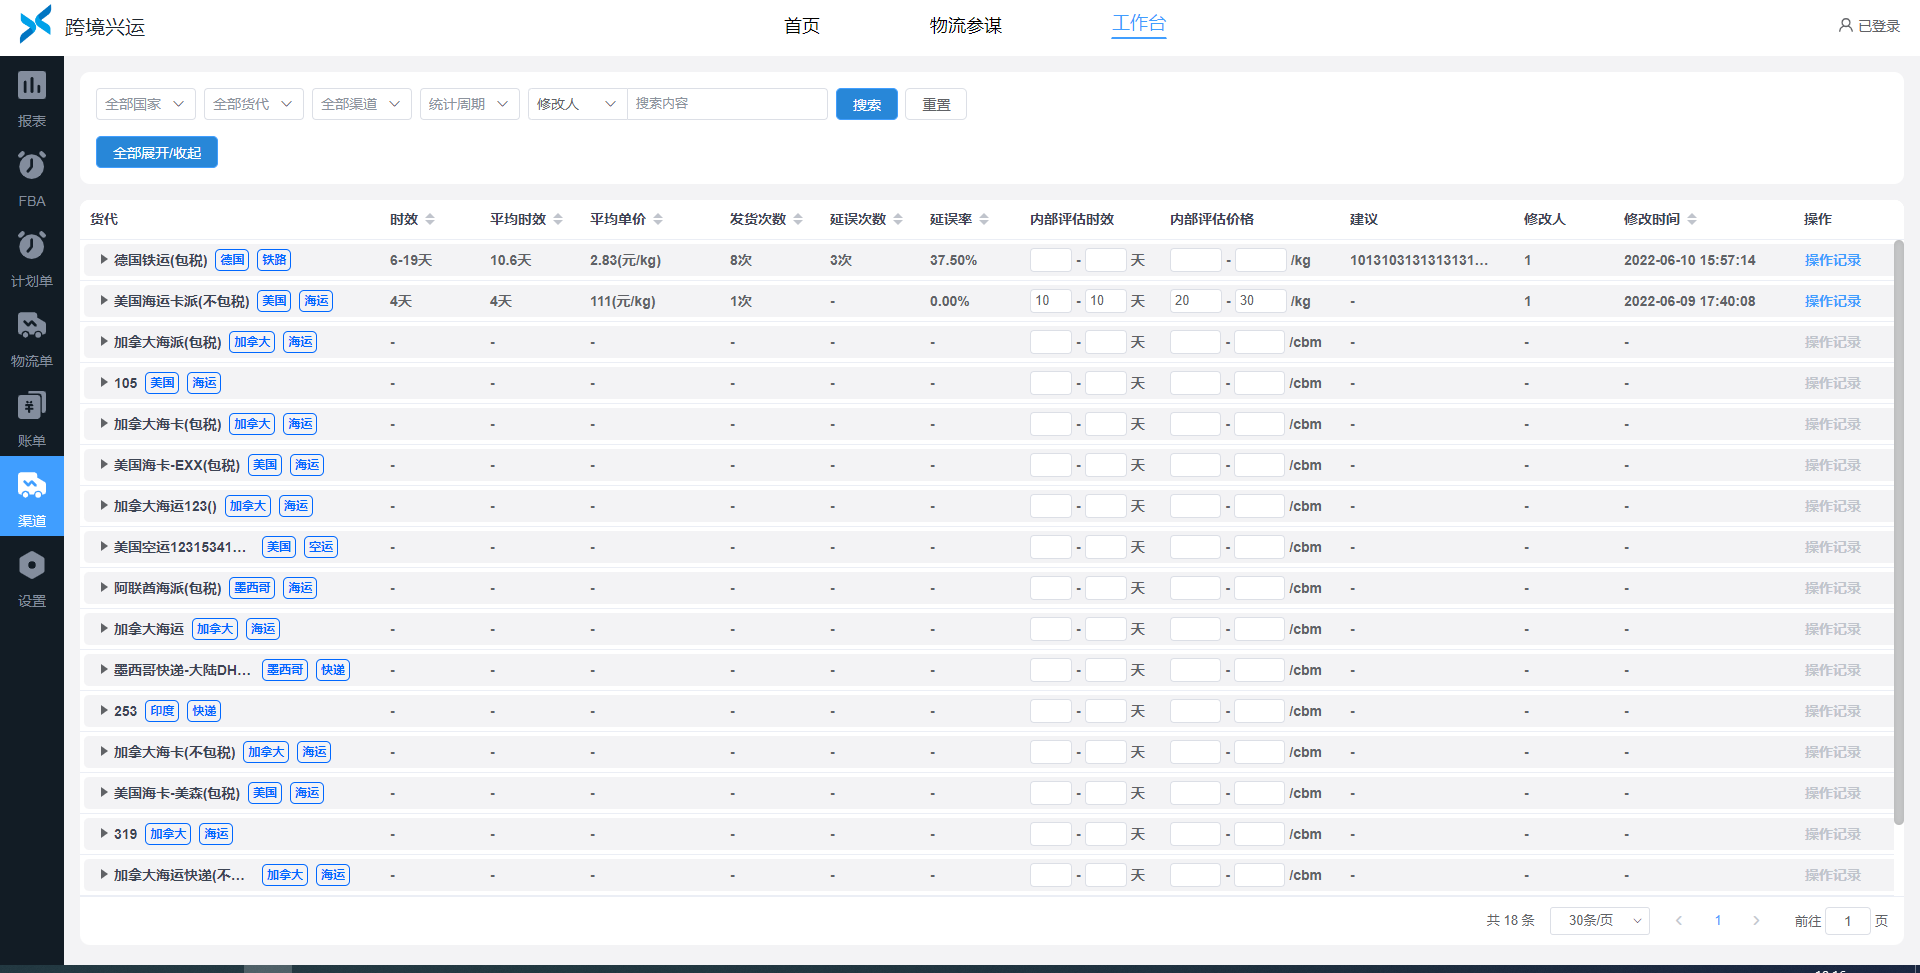Click the 跨境兴运 logo

point(82,25)
